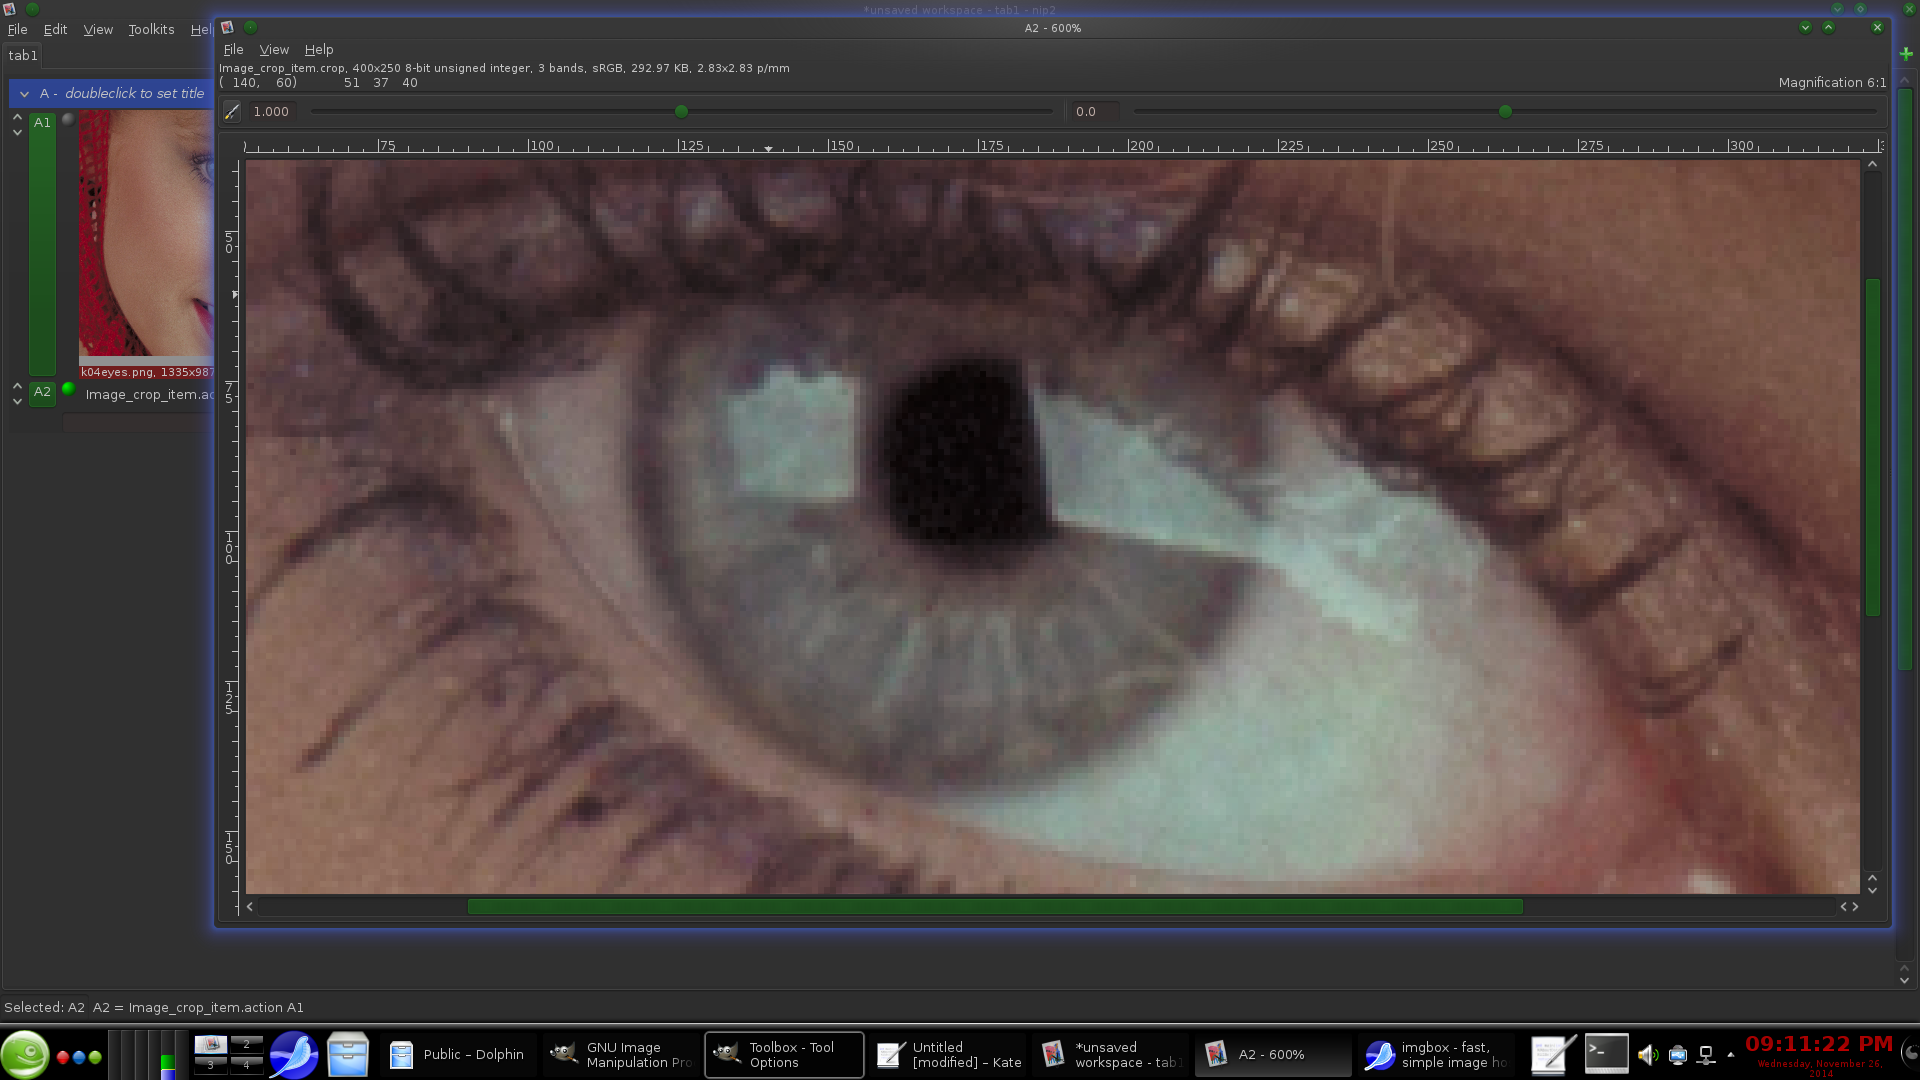Toggle the selection dot beside row A1
Image resolution: width=1920 pixels, height=1080 pixels.
[68, 119]
